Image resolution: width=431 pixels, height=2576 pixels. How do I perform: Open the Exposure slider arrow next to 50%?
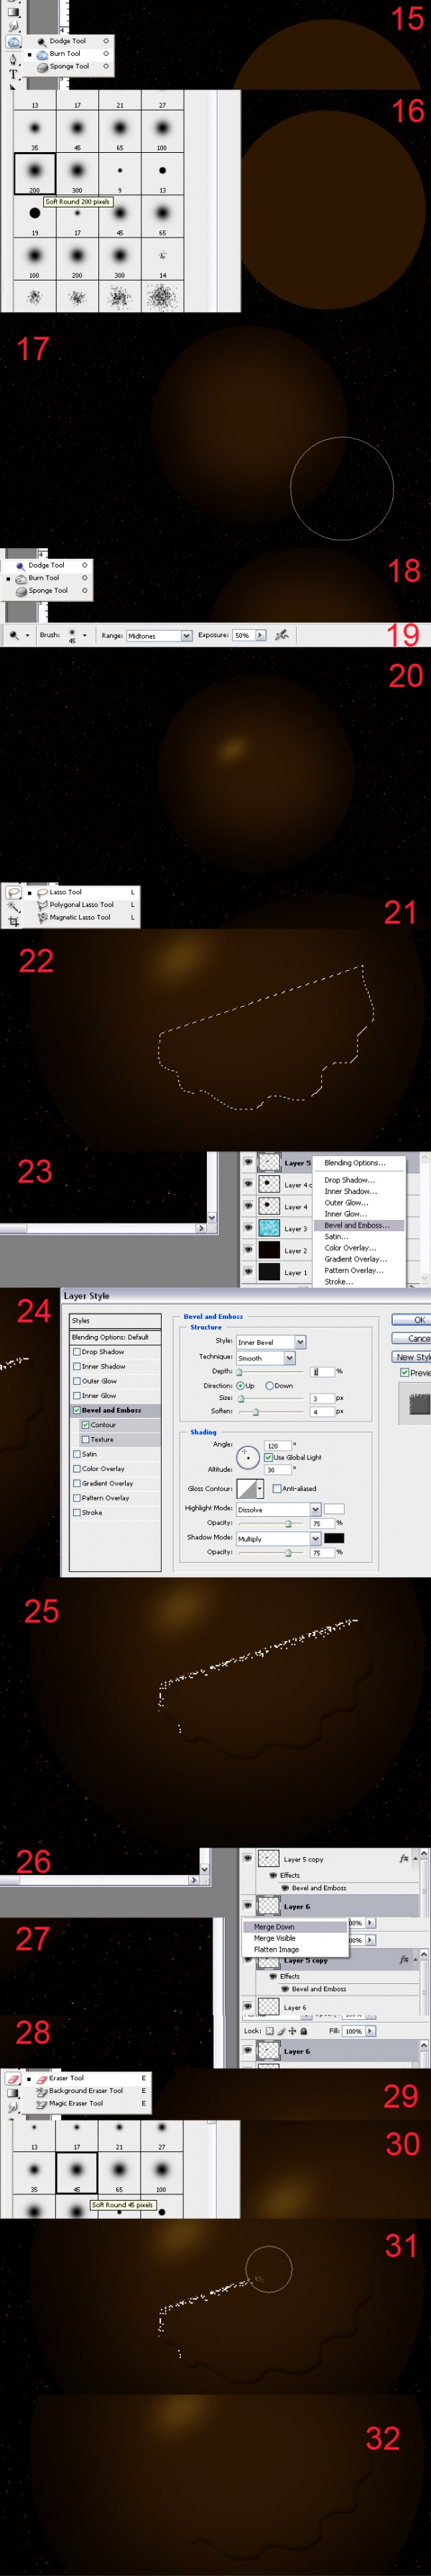coord(260,635)
